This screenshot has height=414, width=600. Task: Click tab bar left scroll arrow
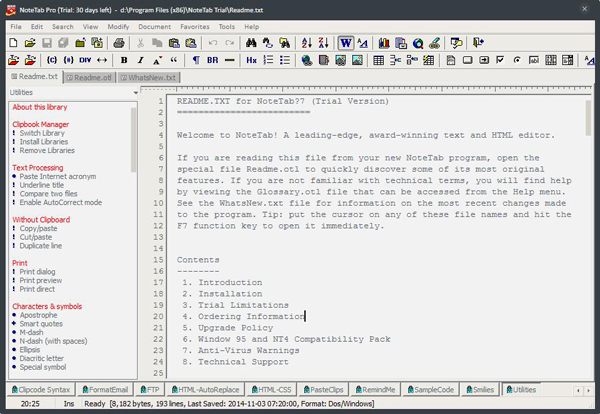point(578,391)
